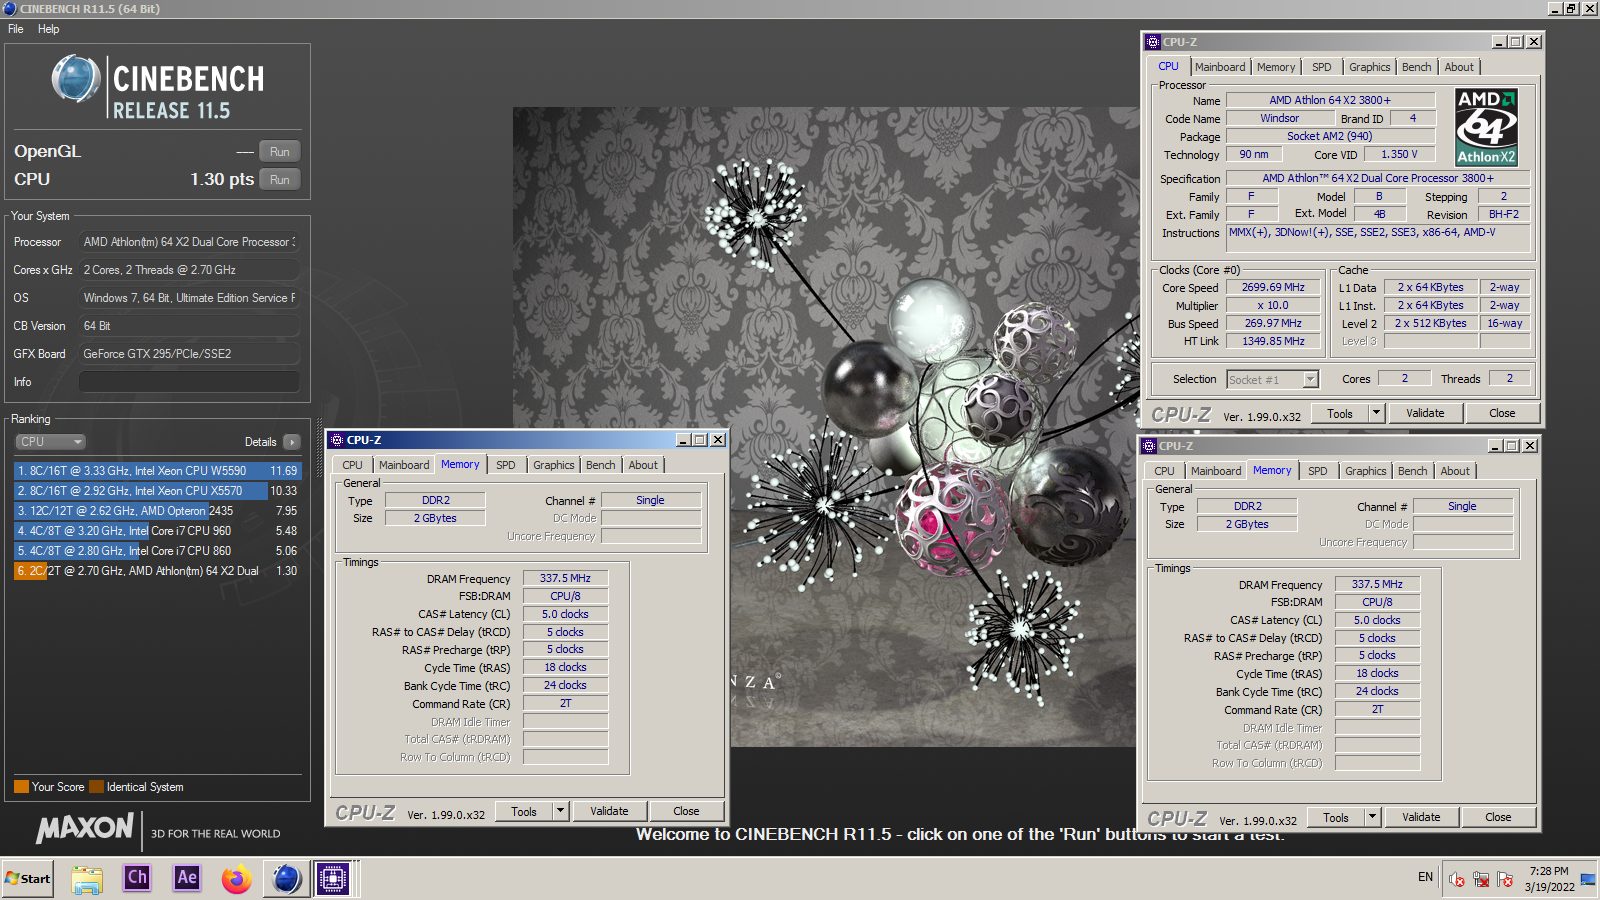Image resolution: width=1600 pixels, height=900 pixels.
Task: Open the Cinebench File menu
Action: 16,29
